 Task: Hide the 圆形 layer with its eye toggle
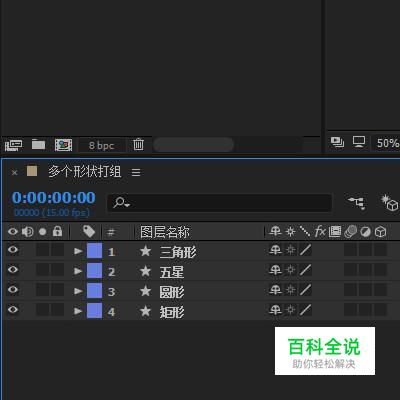(13, 290)
